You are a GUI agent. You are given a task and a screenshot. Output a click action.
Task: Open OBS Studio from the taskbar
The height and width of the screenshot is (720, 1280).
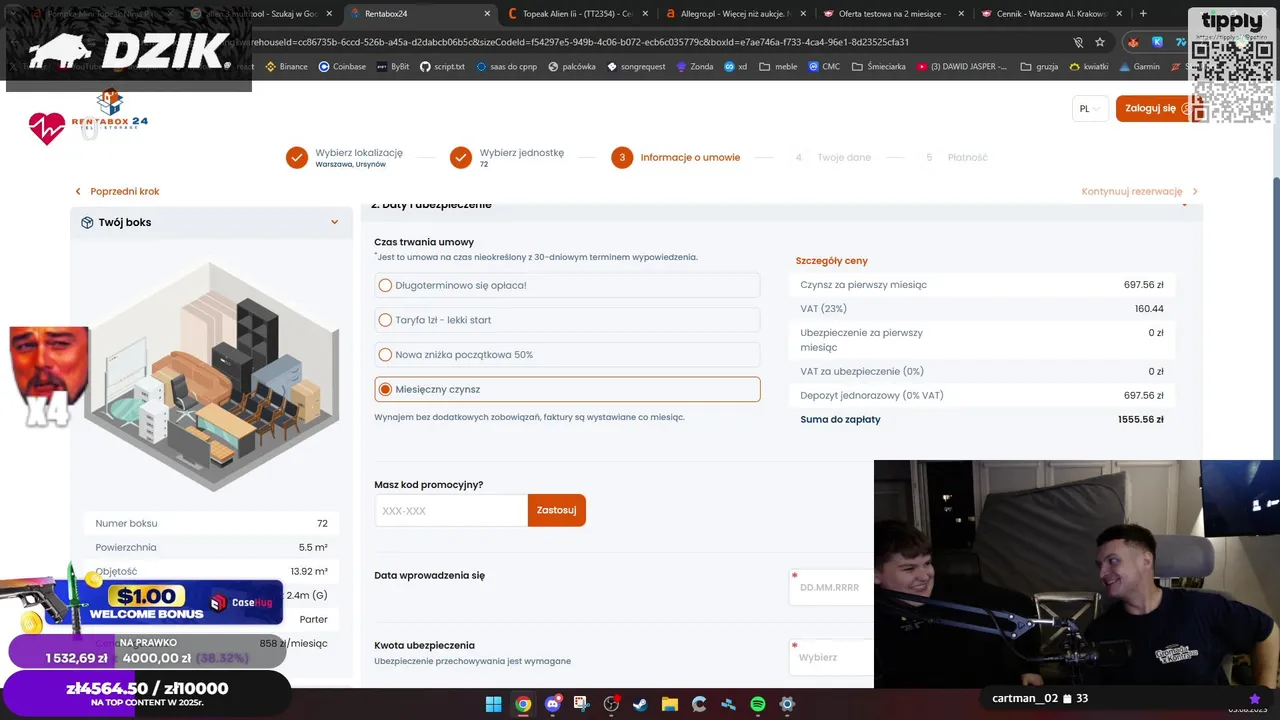tap(611, 704)
